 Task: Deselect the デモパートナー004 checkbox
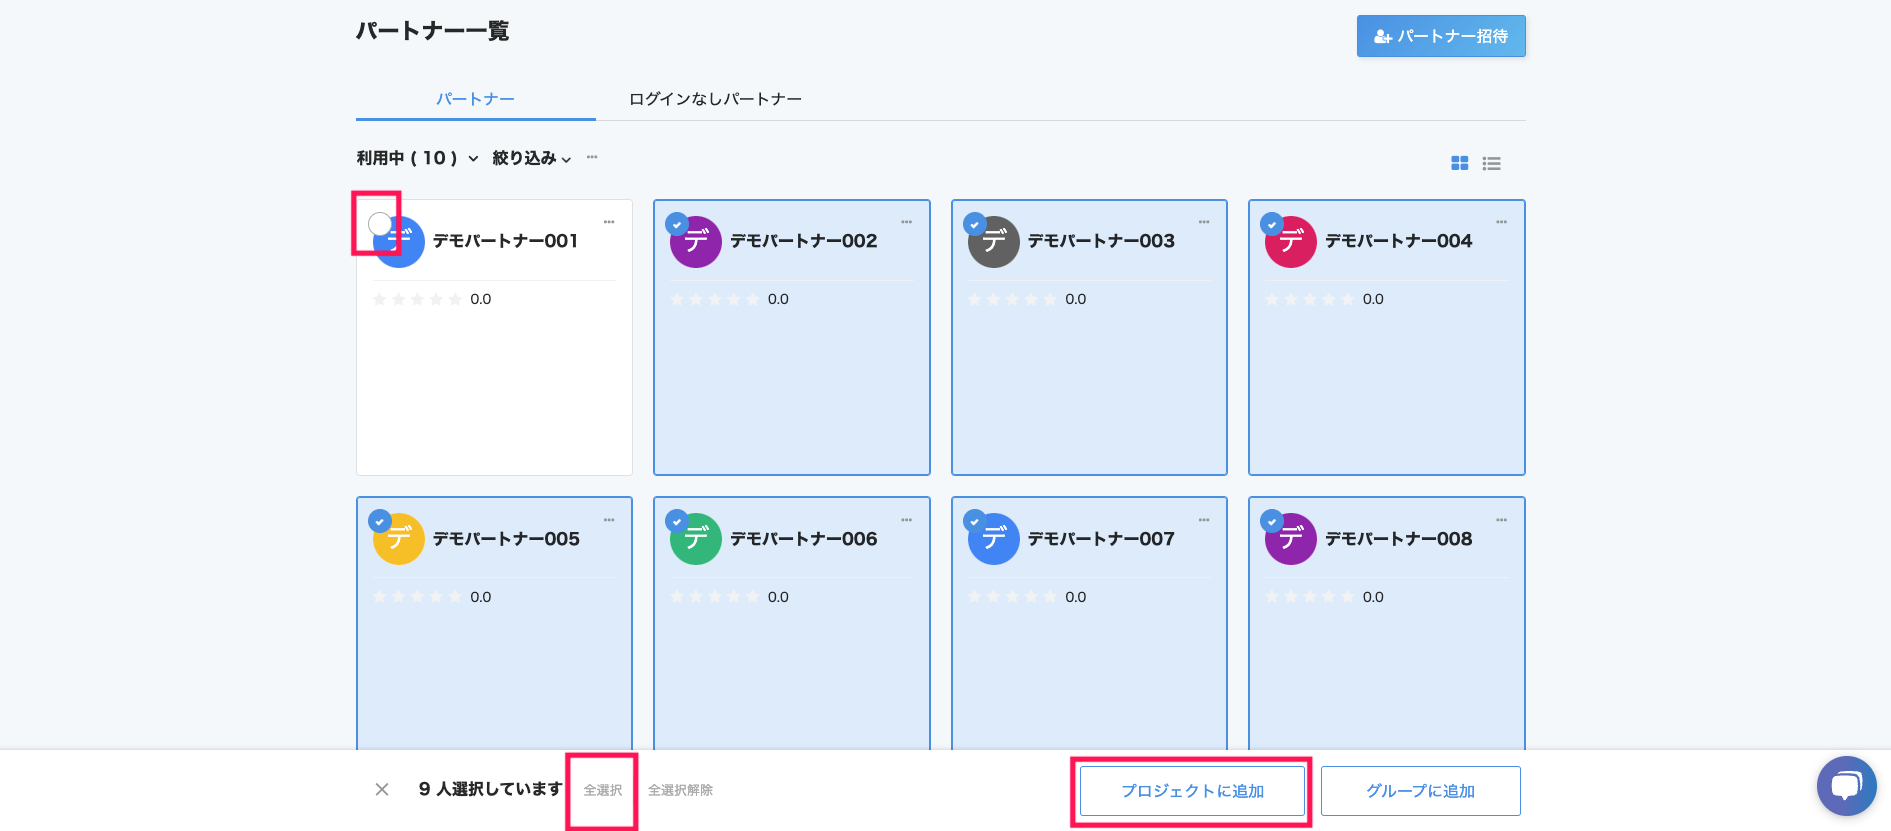1271,224
